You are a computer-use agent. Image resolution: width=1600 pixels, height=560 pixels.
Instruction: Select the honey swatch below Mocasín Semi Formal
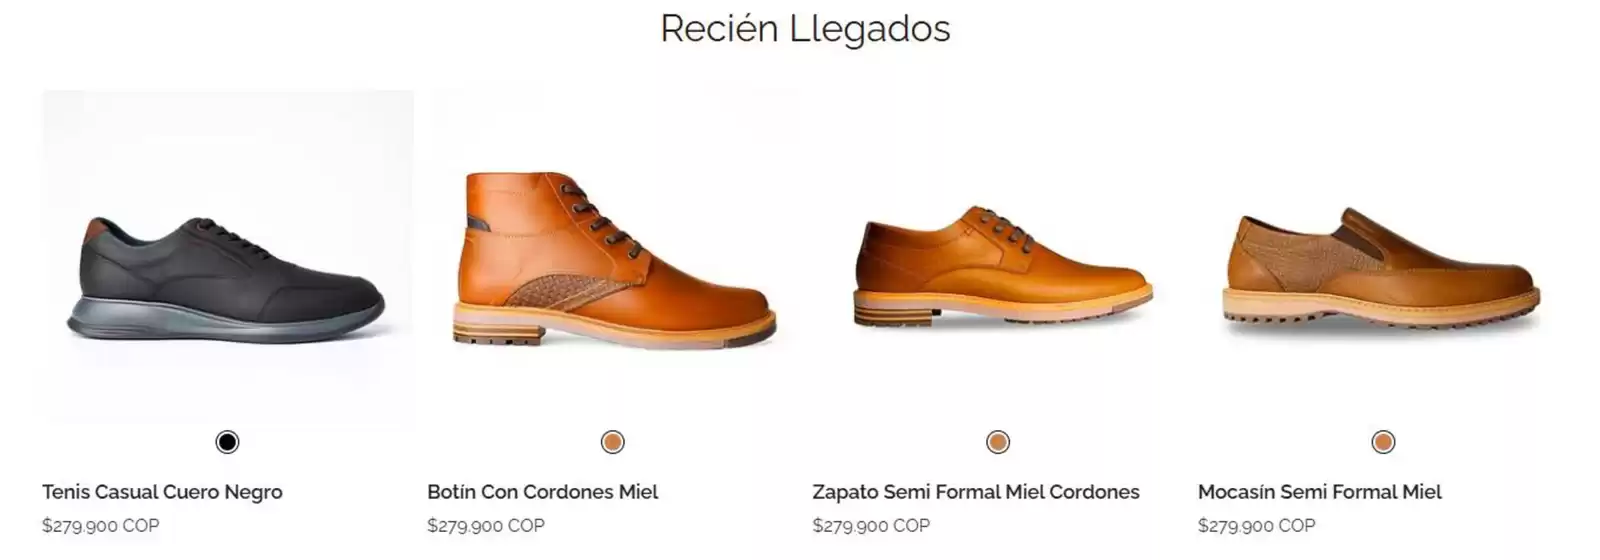[x=1383, y=442]
